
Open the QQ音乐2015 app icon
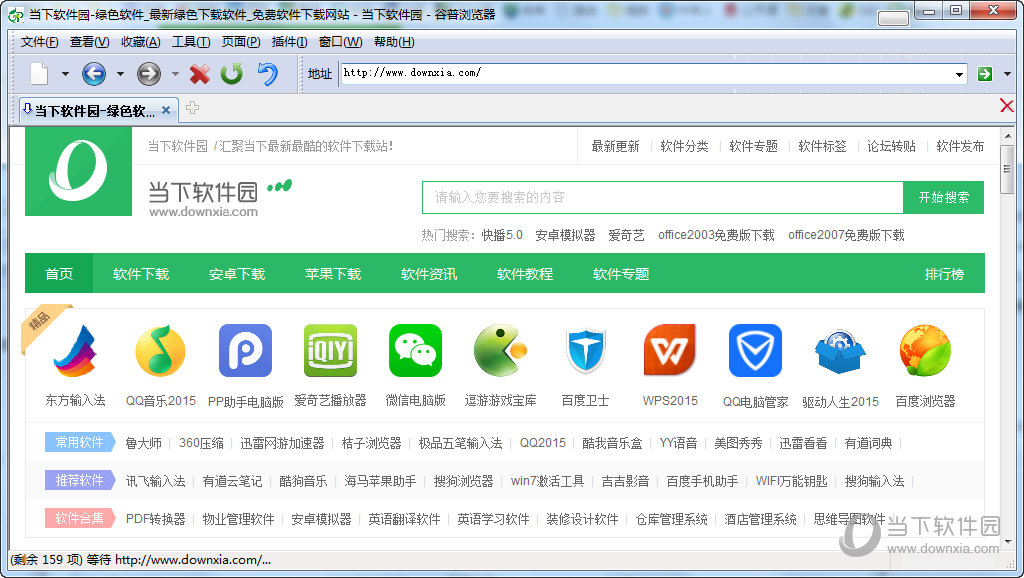pyautogui.click(x=161, y=351)
